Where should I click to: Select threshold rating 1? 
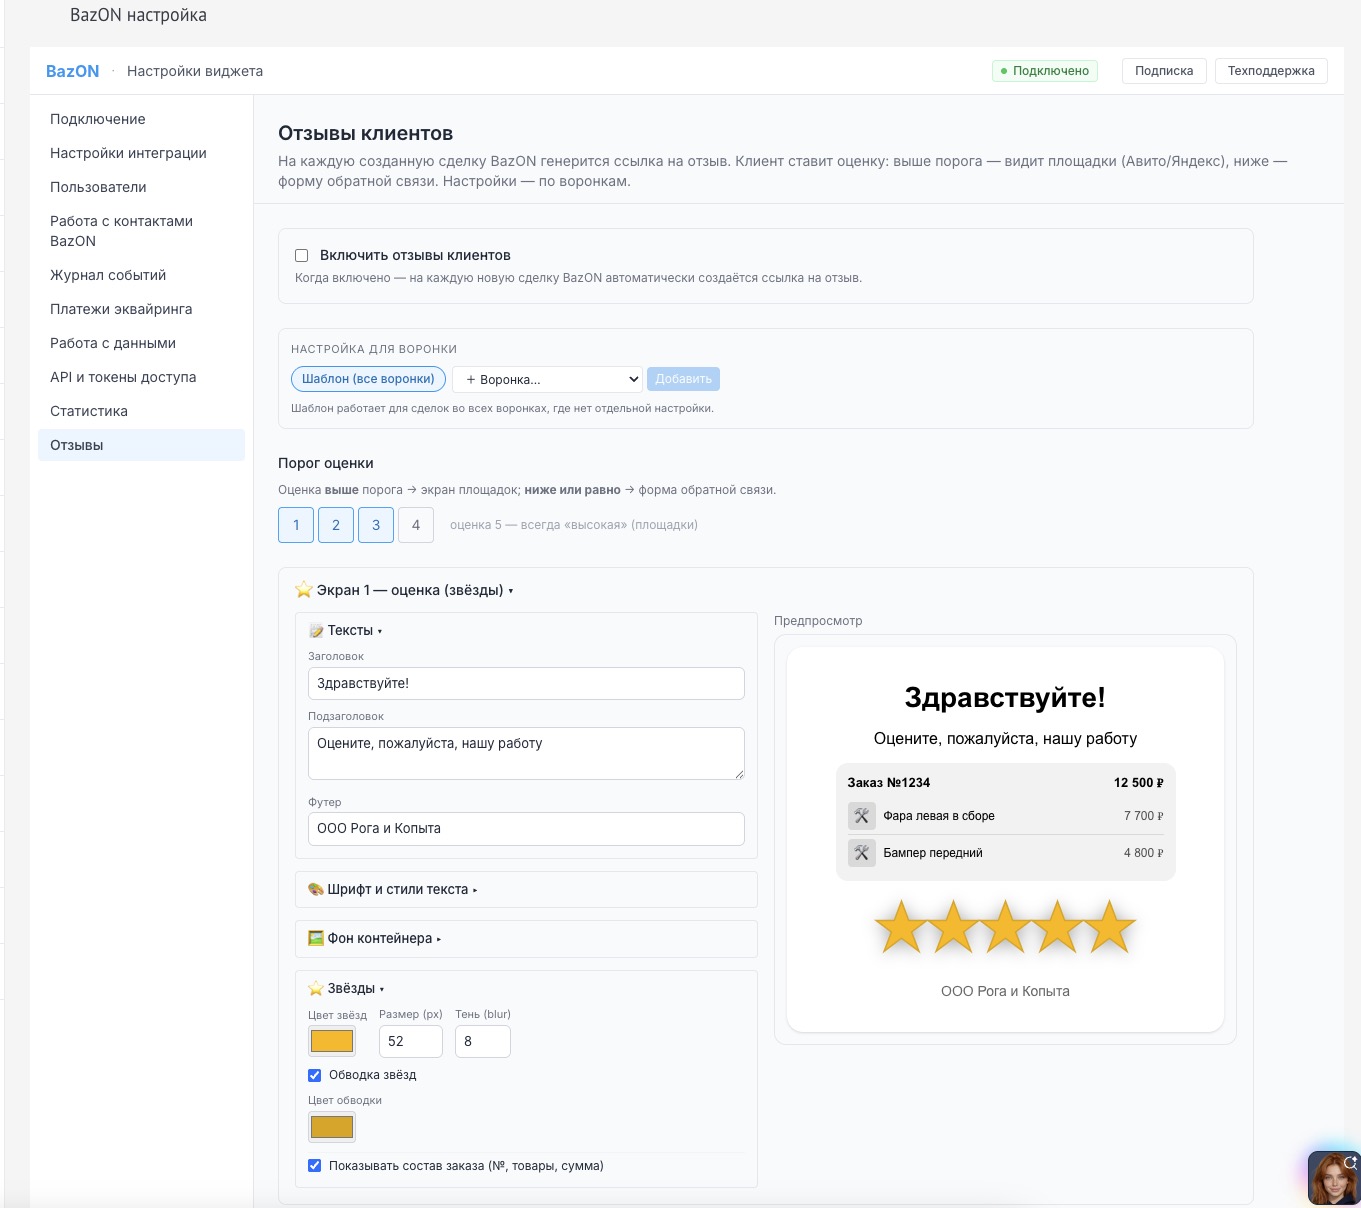(296, 525)
